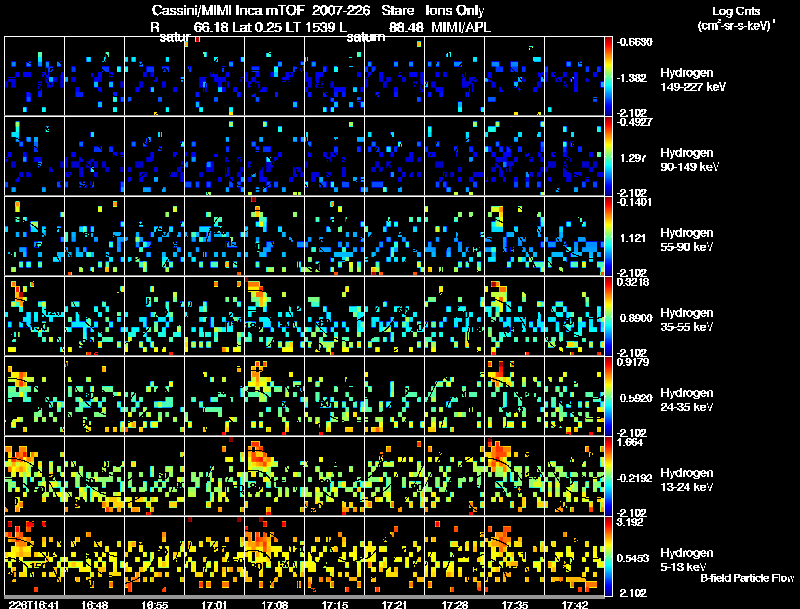Open the 13-24 keV image panel at 16:48
Viewport: 800px width, 609px height.
(x=94, y=476)
